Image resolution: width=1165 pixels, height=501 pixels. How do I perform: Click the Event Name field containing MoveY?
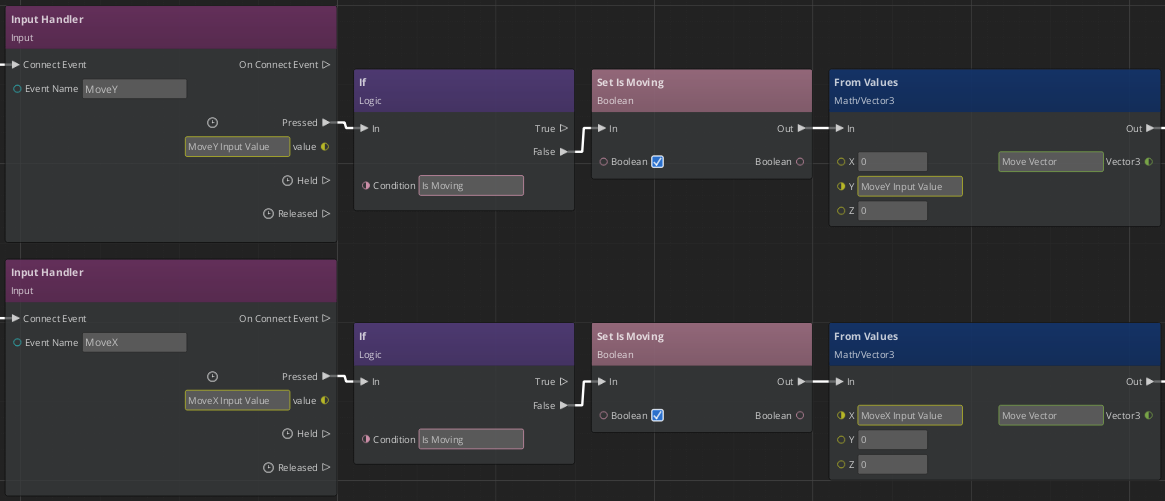pyautogui.click(x=134, y=89)
